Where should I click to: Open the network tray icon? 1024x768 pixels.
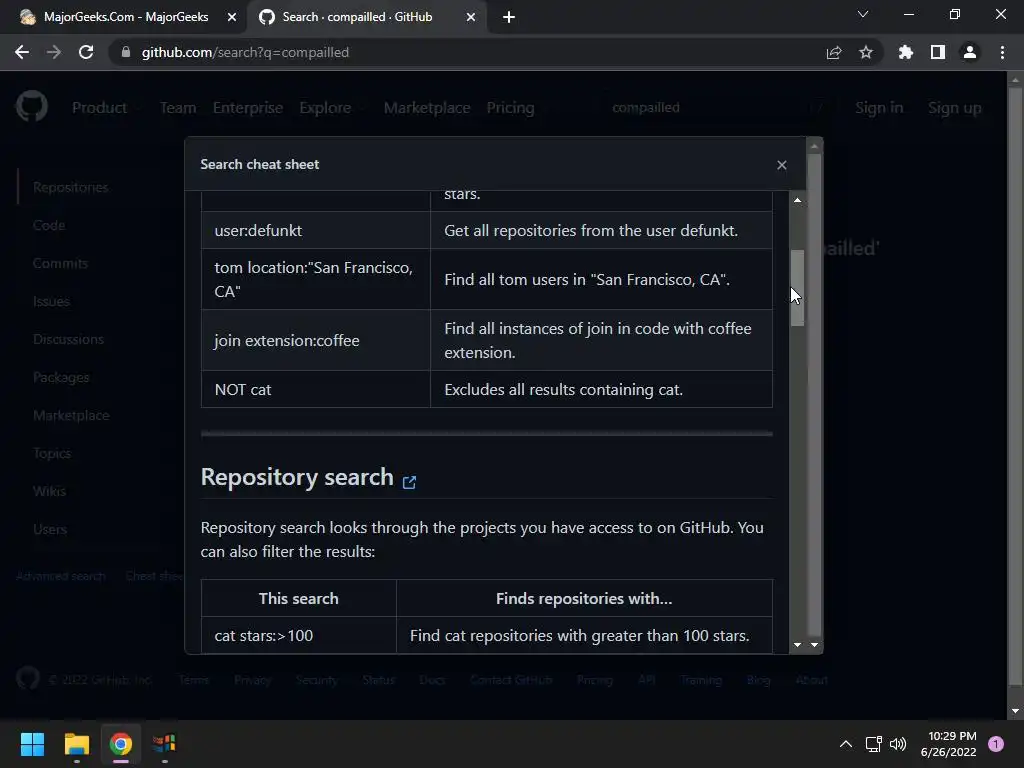pyautogui.click(x=873, y=744)
